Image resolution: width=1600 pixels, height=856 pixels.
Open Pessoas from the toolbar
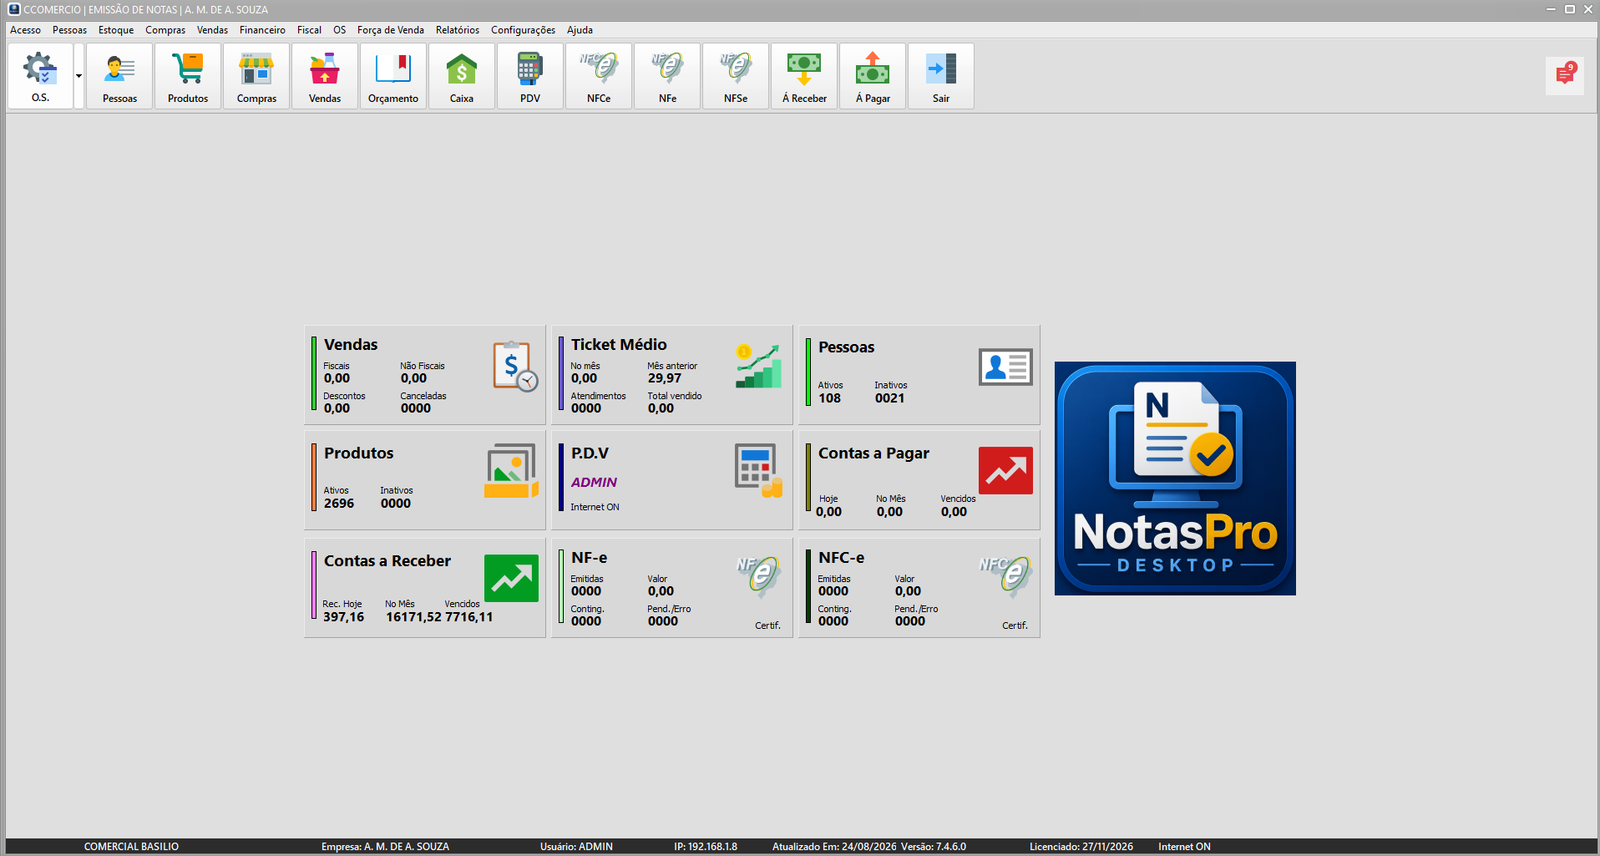[x=120, y=76]
